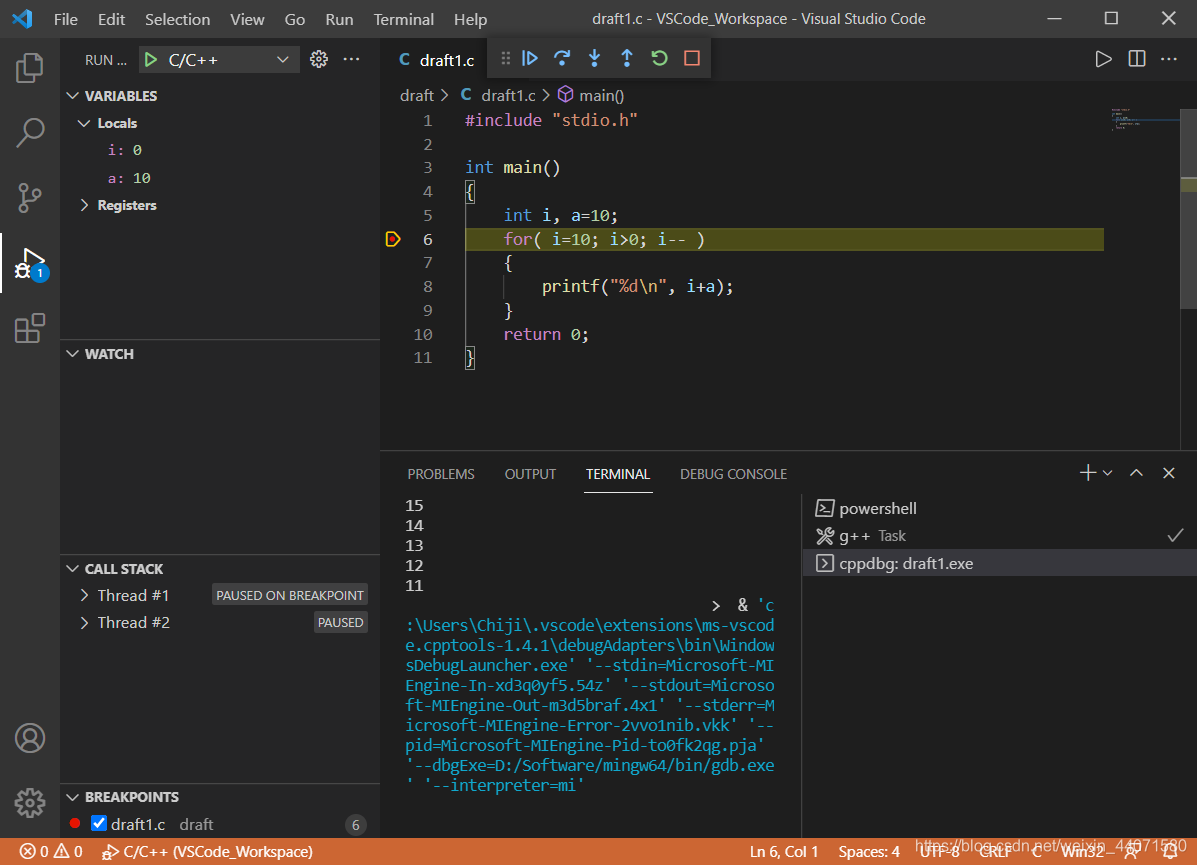Image resolution: width=1197 pixels, height=865 pixels.
Task: Open editor more actions ellipsis
Action: pos(1169,59)
